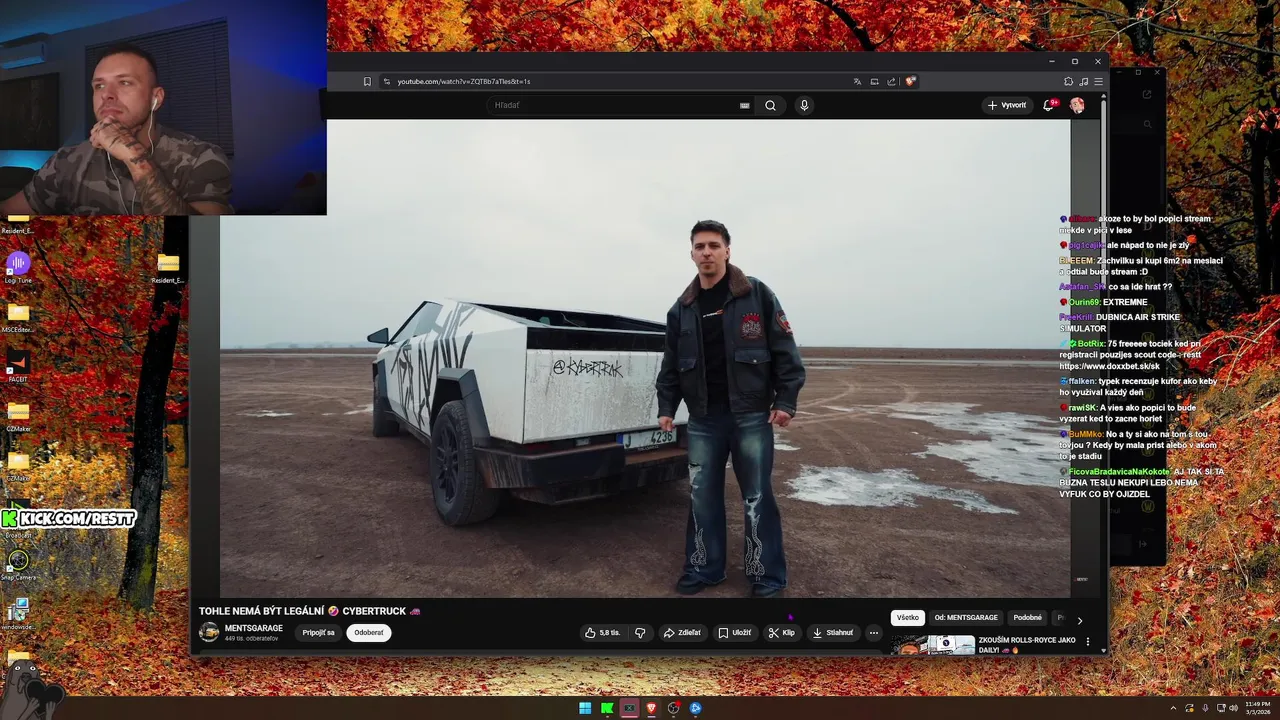Click the Uložiť save button
The image size is (1280, 720).
click(734, 632)
